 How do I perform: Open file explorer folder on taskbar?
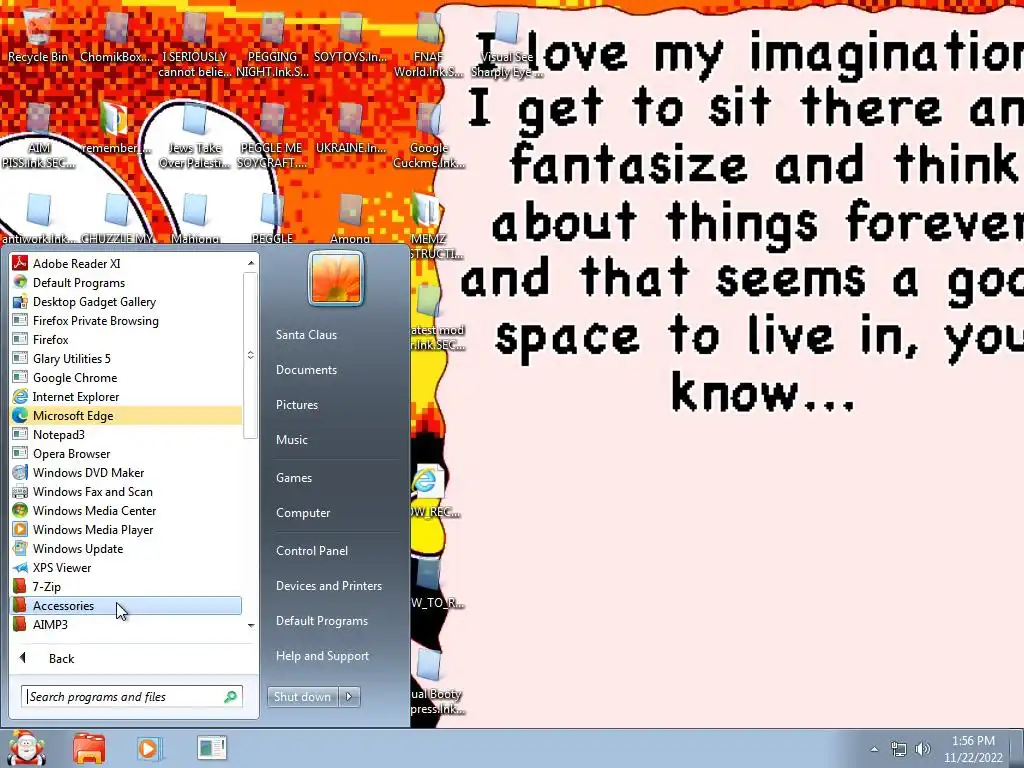[x=89, y=748]
